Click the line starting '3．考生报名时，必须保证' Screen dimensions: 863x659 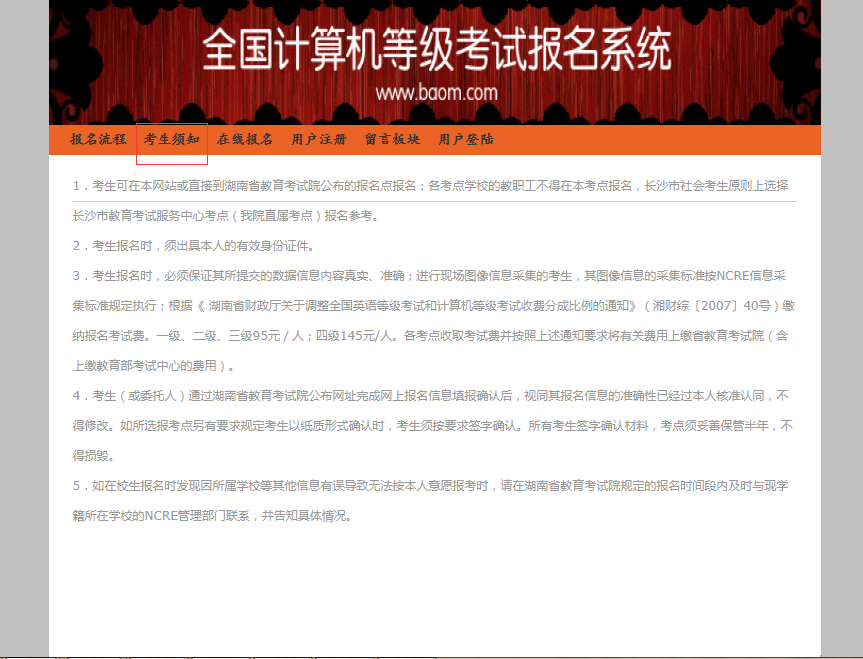(x=429, y=276)
